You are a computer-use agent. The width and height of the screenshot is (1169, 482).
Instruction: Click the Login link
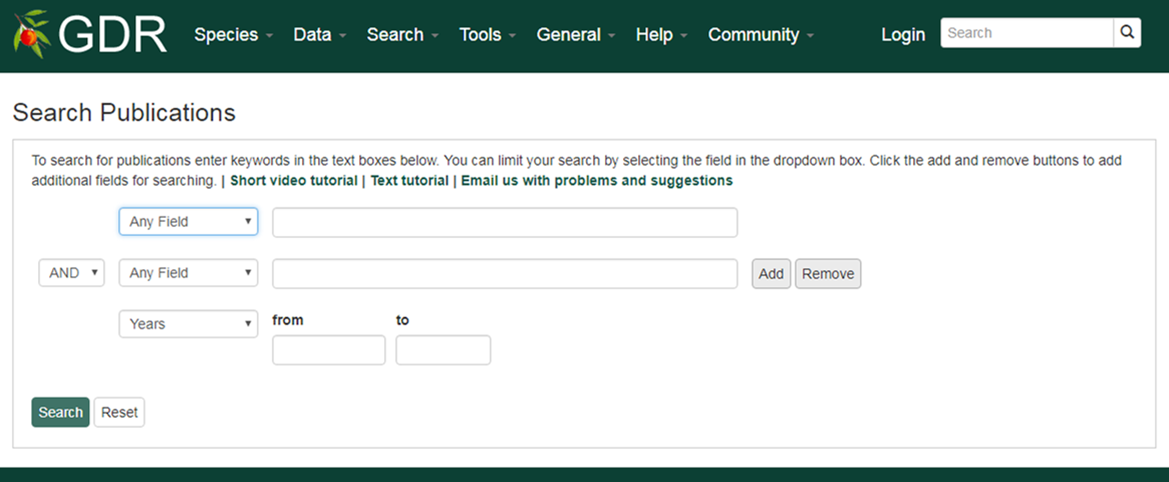[903, 34]
